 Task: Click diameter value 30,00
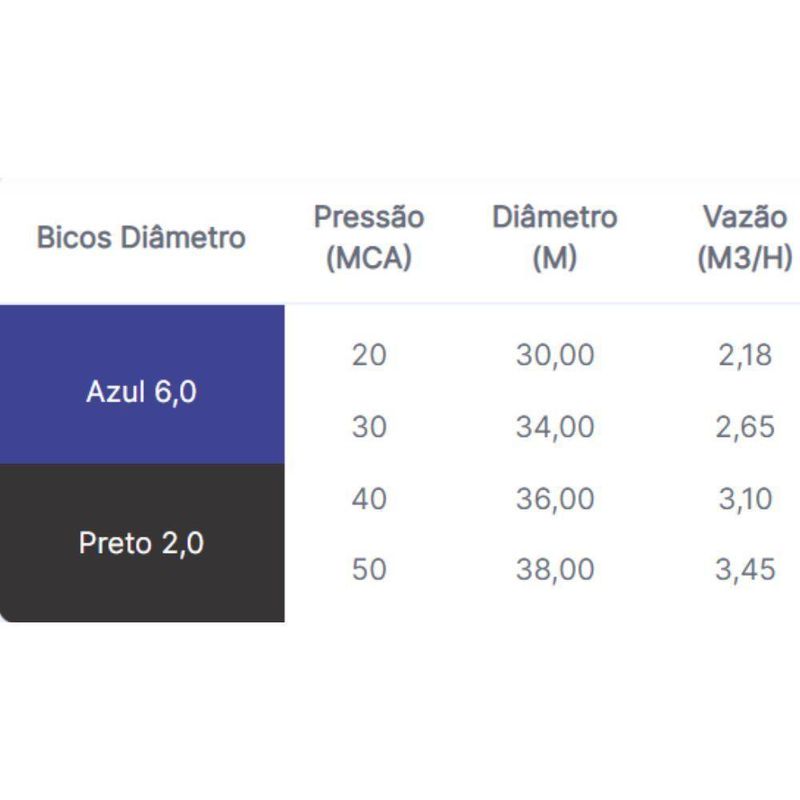pos(555,355)
